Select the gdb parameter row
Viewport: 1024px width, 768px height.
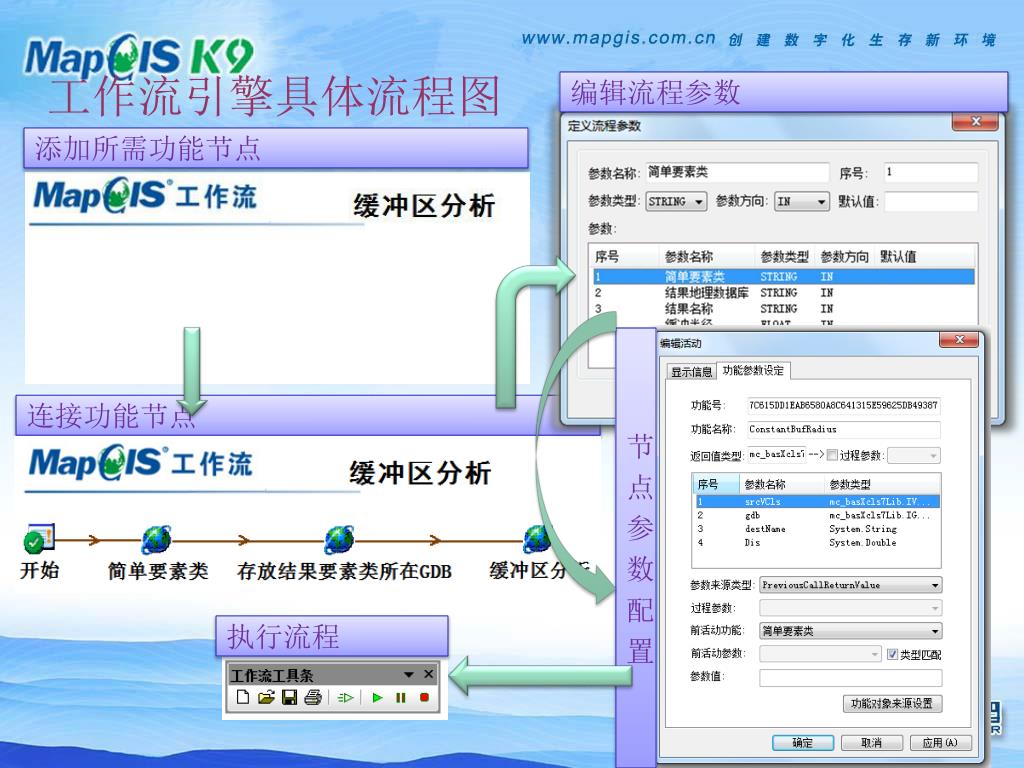click(818, 515)
